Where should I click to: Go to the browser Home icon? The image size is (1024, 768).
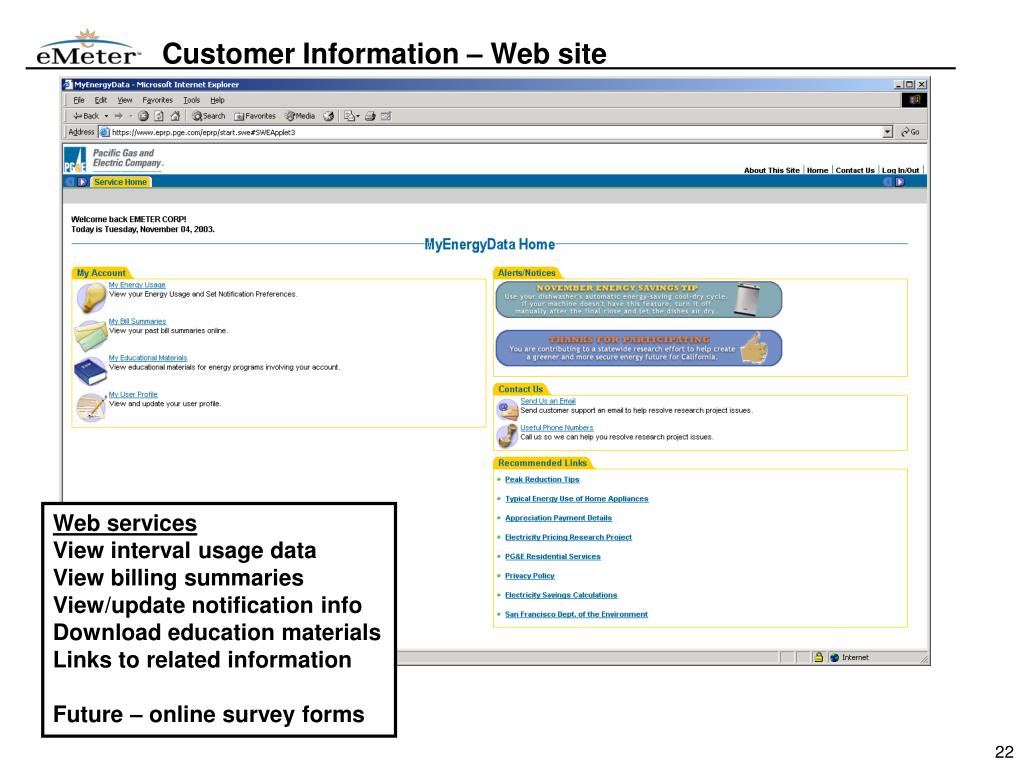175,116
